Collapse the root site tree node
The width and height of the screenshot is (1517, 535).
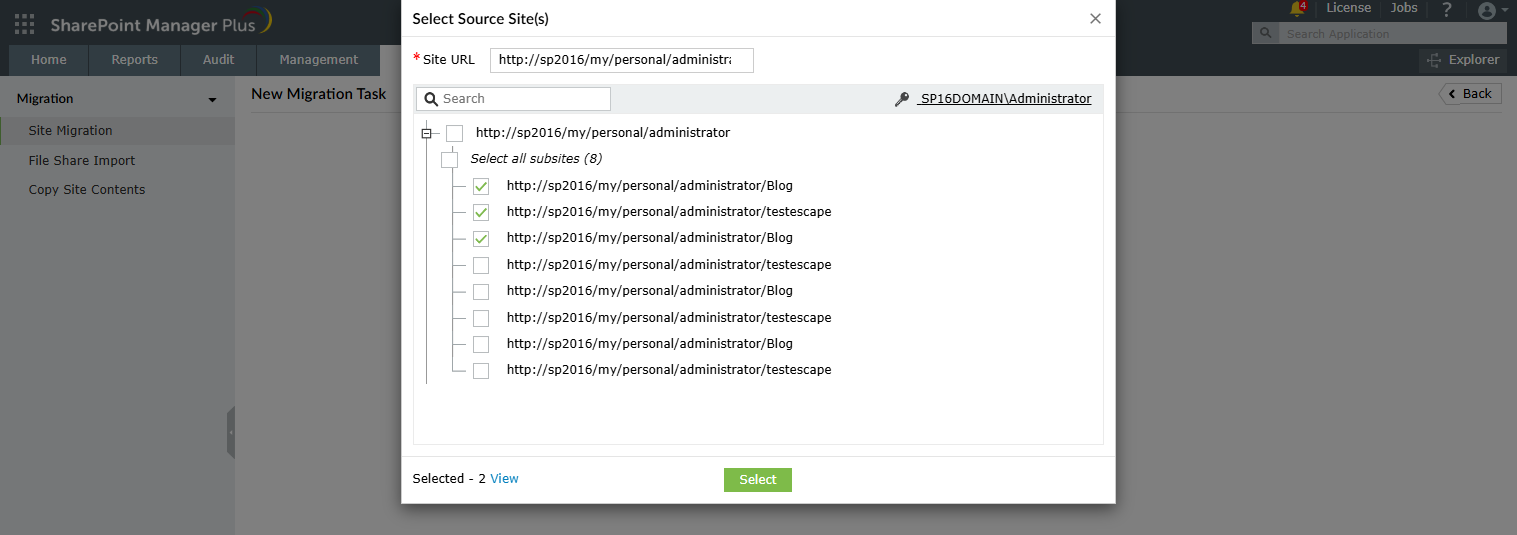coord(426,133)
